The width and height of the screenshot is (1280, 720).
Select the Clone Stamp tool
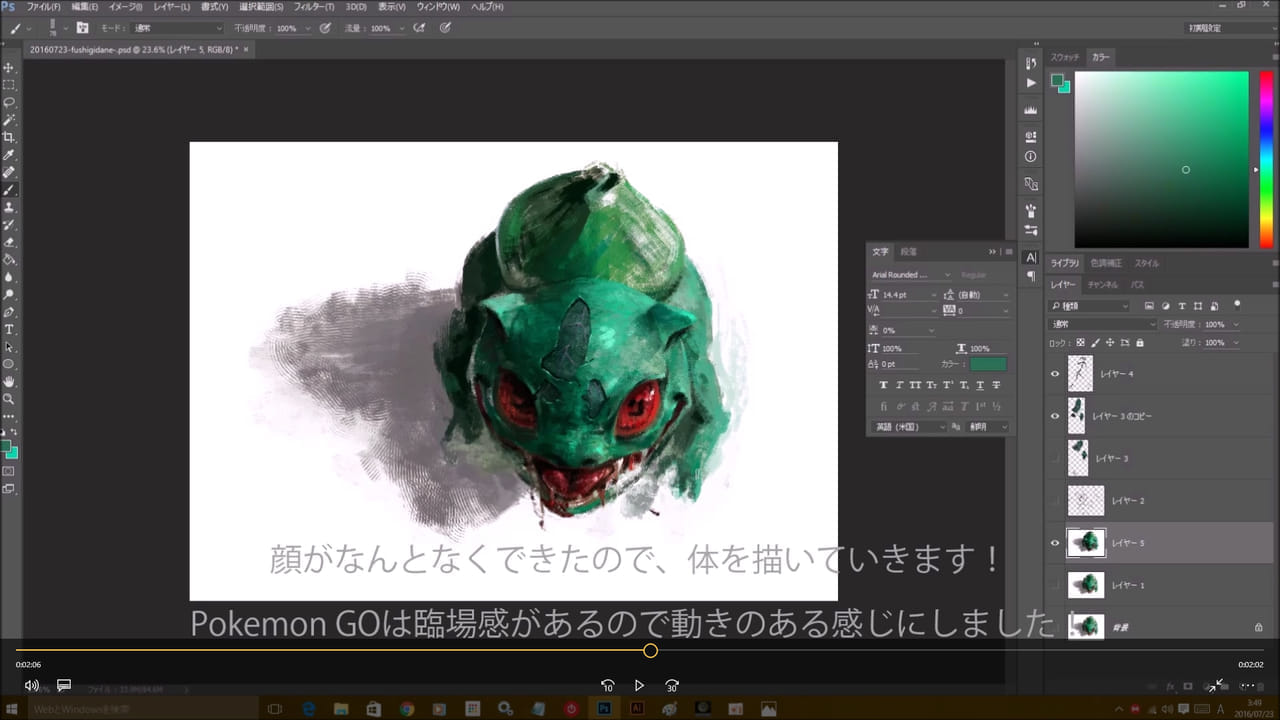point(9,207)
